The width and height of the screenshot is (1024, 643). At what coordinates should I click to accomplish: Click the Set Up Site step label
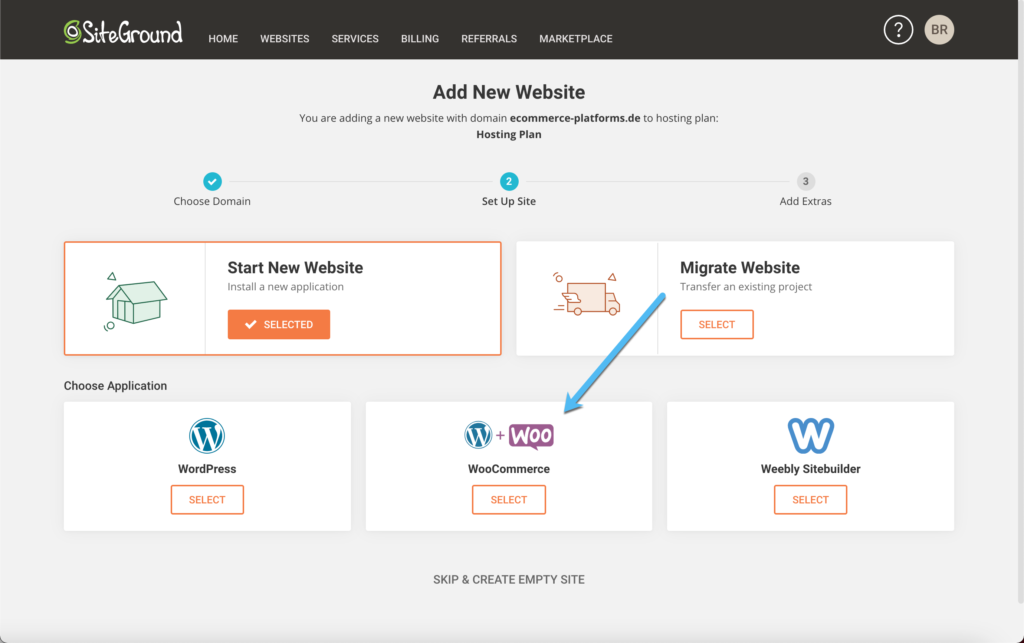(509, 201)
